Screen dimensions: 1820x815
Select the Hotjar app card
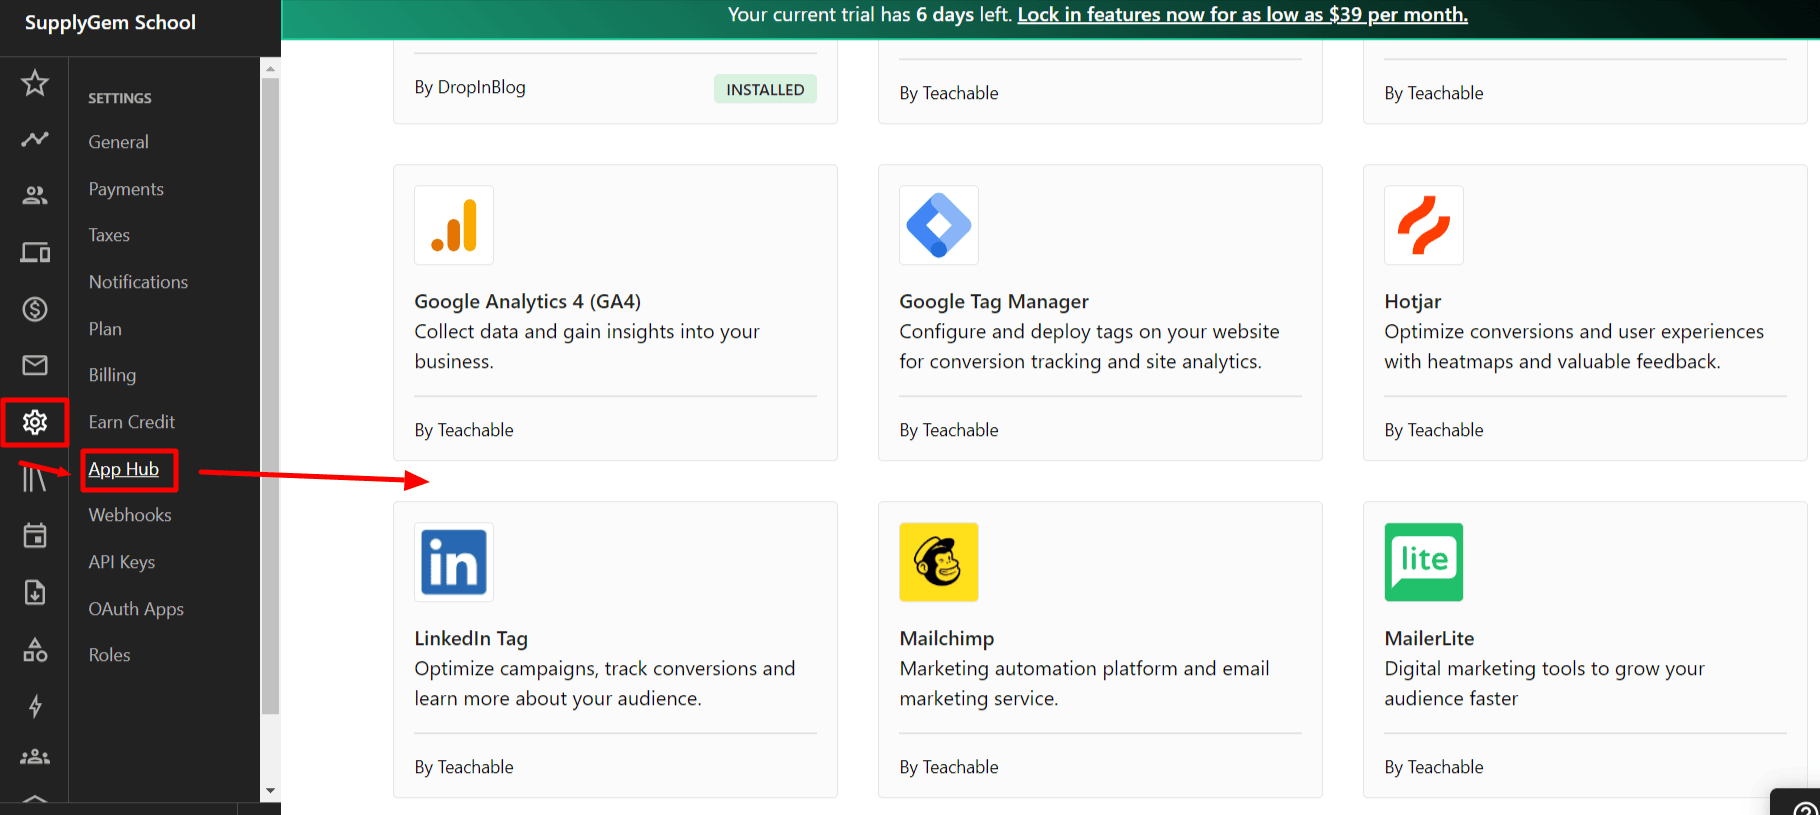[x=1585, y=312]
